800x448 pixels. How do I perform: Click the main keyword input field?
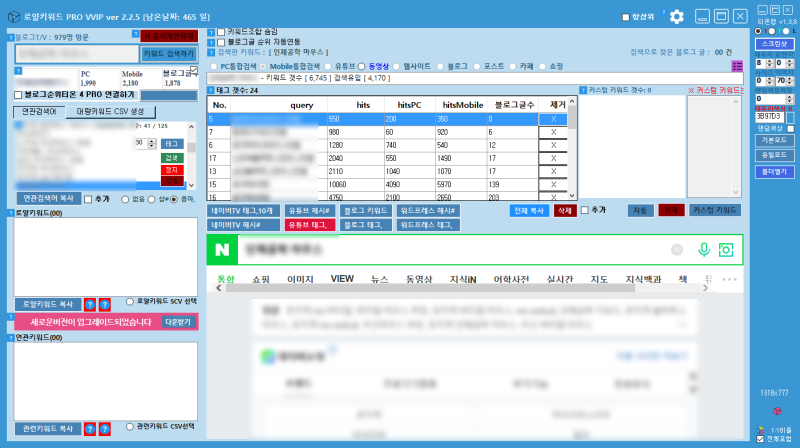[x=77, y=54]
